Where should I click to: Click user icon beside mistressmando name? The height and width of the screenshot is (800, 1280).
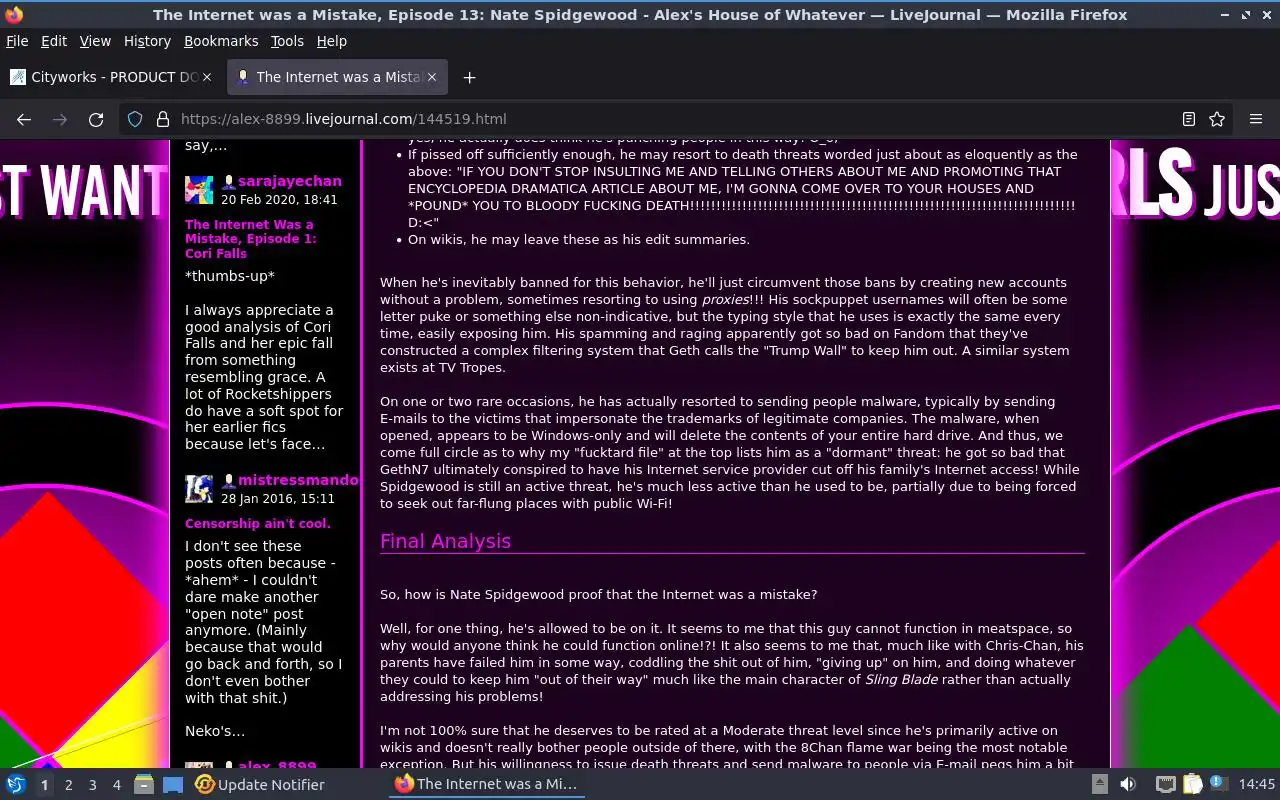228,481
